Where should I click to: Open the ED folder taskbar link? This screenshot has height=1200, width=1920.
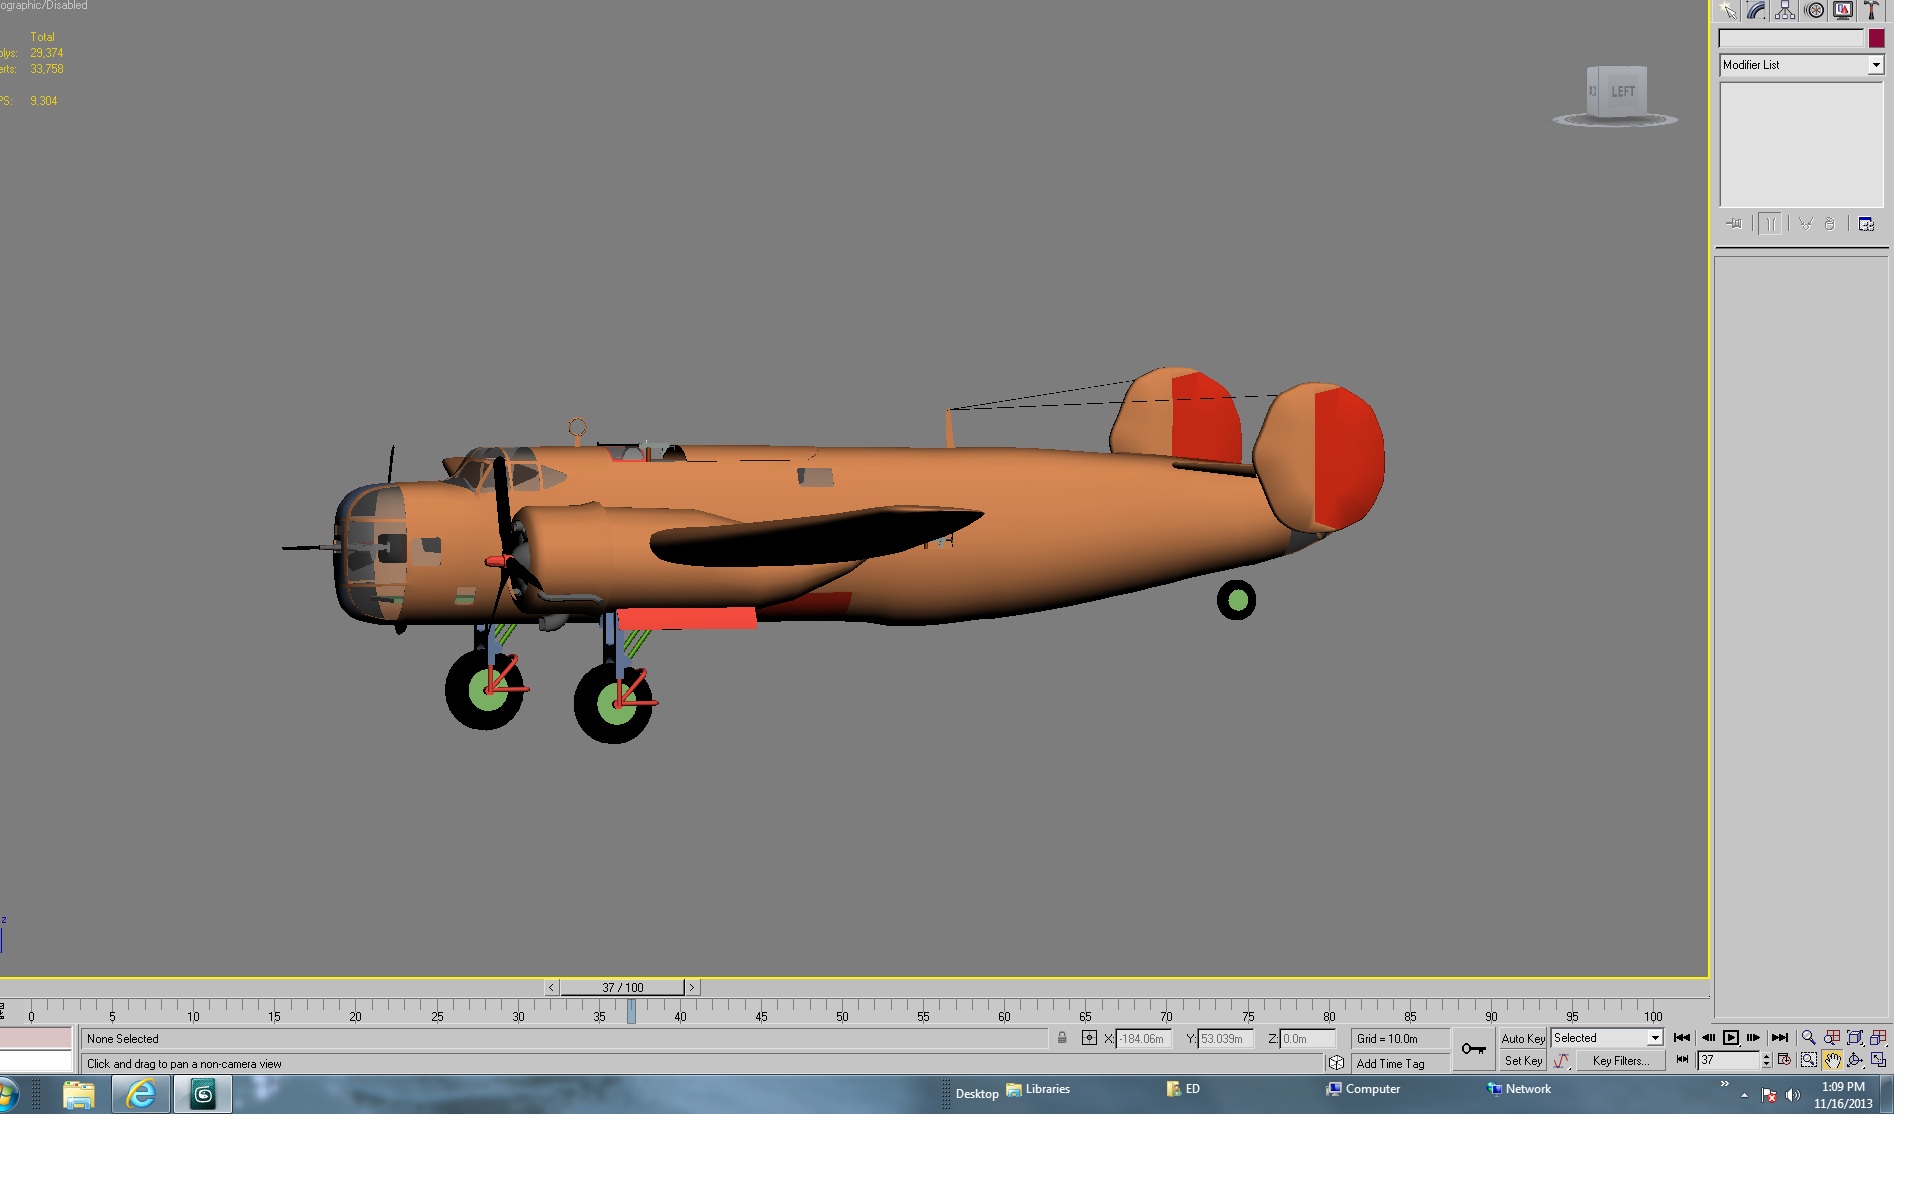click(x=1183, y=1089)
